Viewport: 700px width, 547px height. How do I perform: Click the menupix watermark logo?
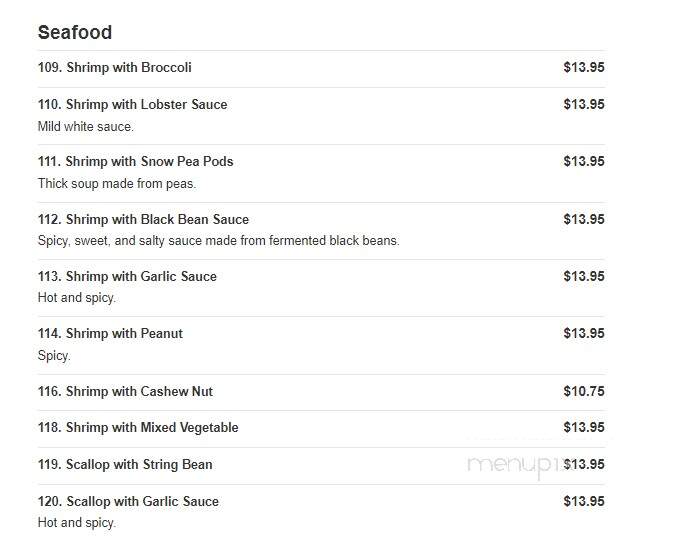(518, 465)
